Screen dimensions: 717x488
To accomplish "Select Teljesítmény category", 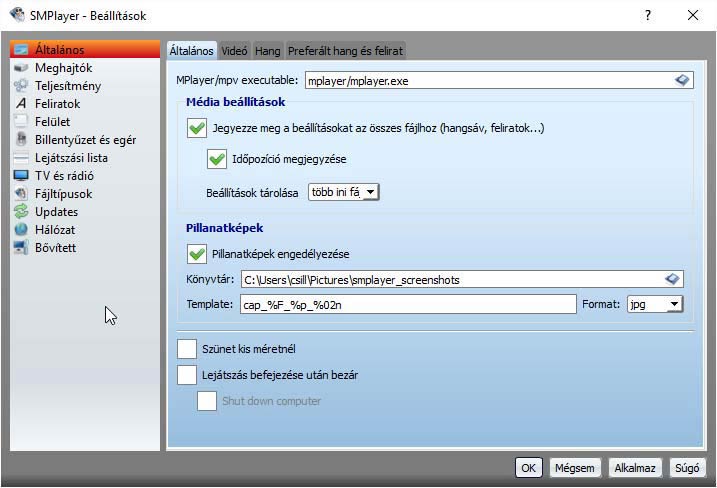I will 85,86.
